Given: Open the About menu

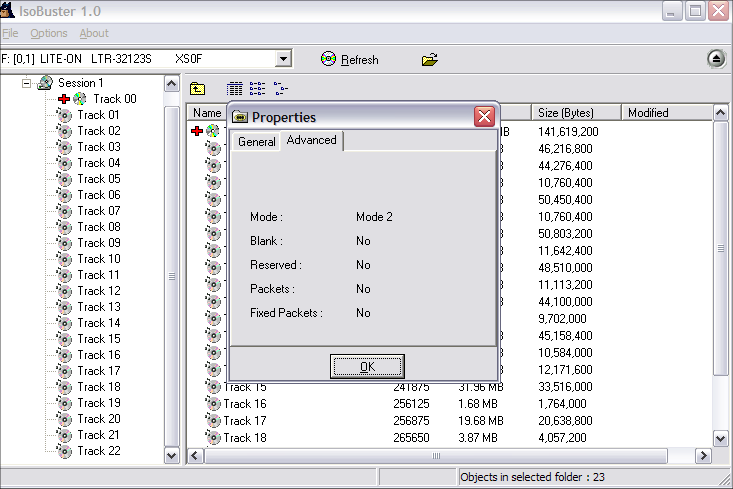Looking at the screenshot, I should [94, 33].
